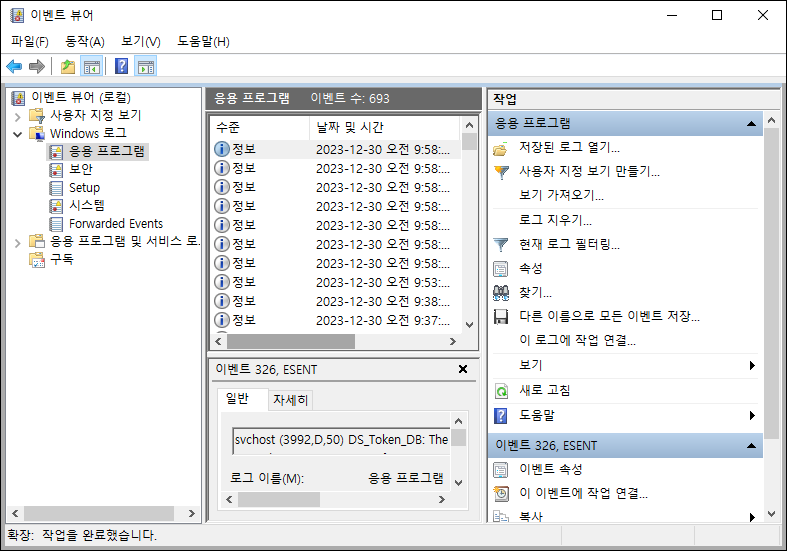Click the floppy disk save events icon
The height and width of the screenshot is (551, 787).
(x=501, y=317)
